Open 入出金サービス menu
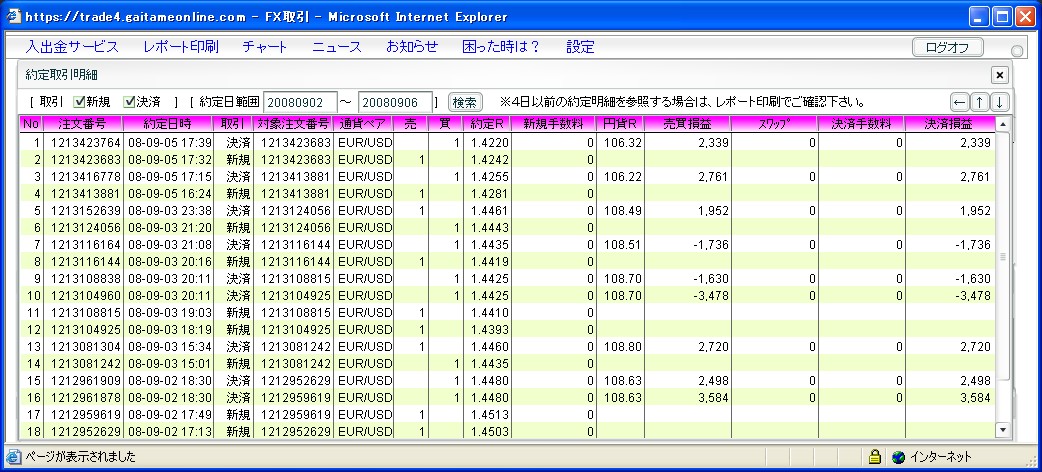Viewport: 1042px width, 472px height. coord(72,47)
